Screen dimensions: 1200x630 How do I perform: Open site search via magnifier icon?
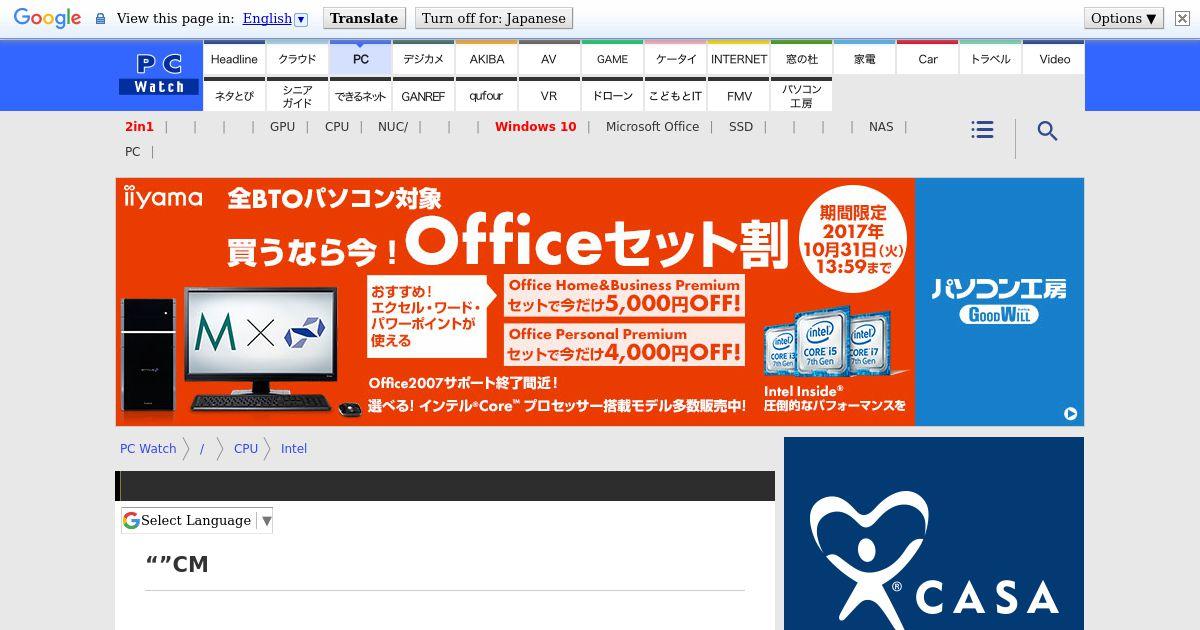1047,131
